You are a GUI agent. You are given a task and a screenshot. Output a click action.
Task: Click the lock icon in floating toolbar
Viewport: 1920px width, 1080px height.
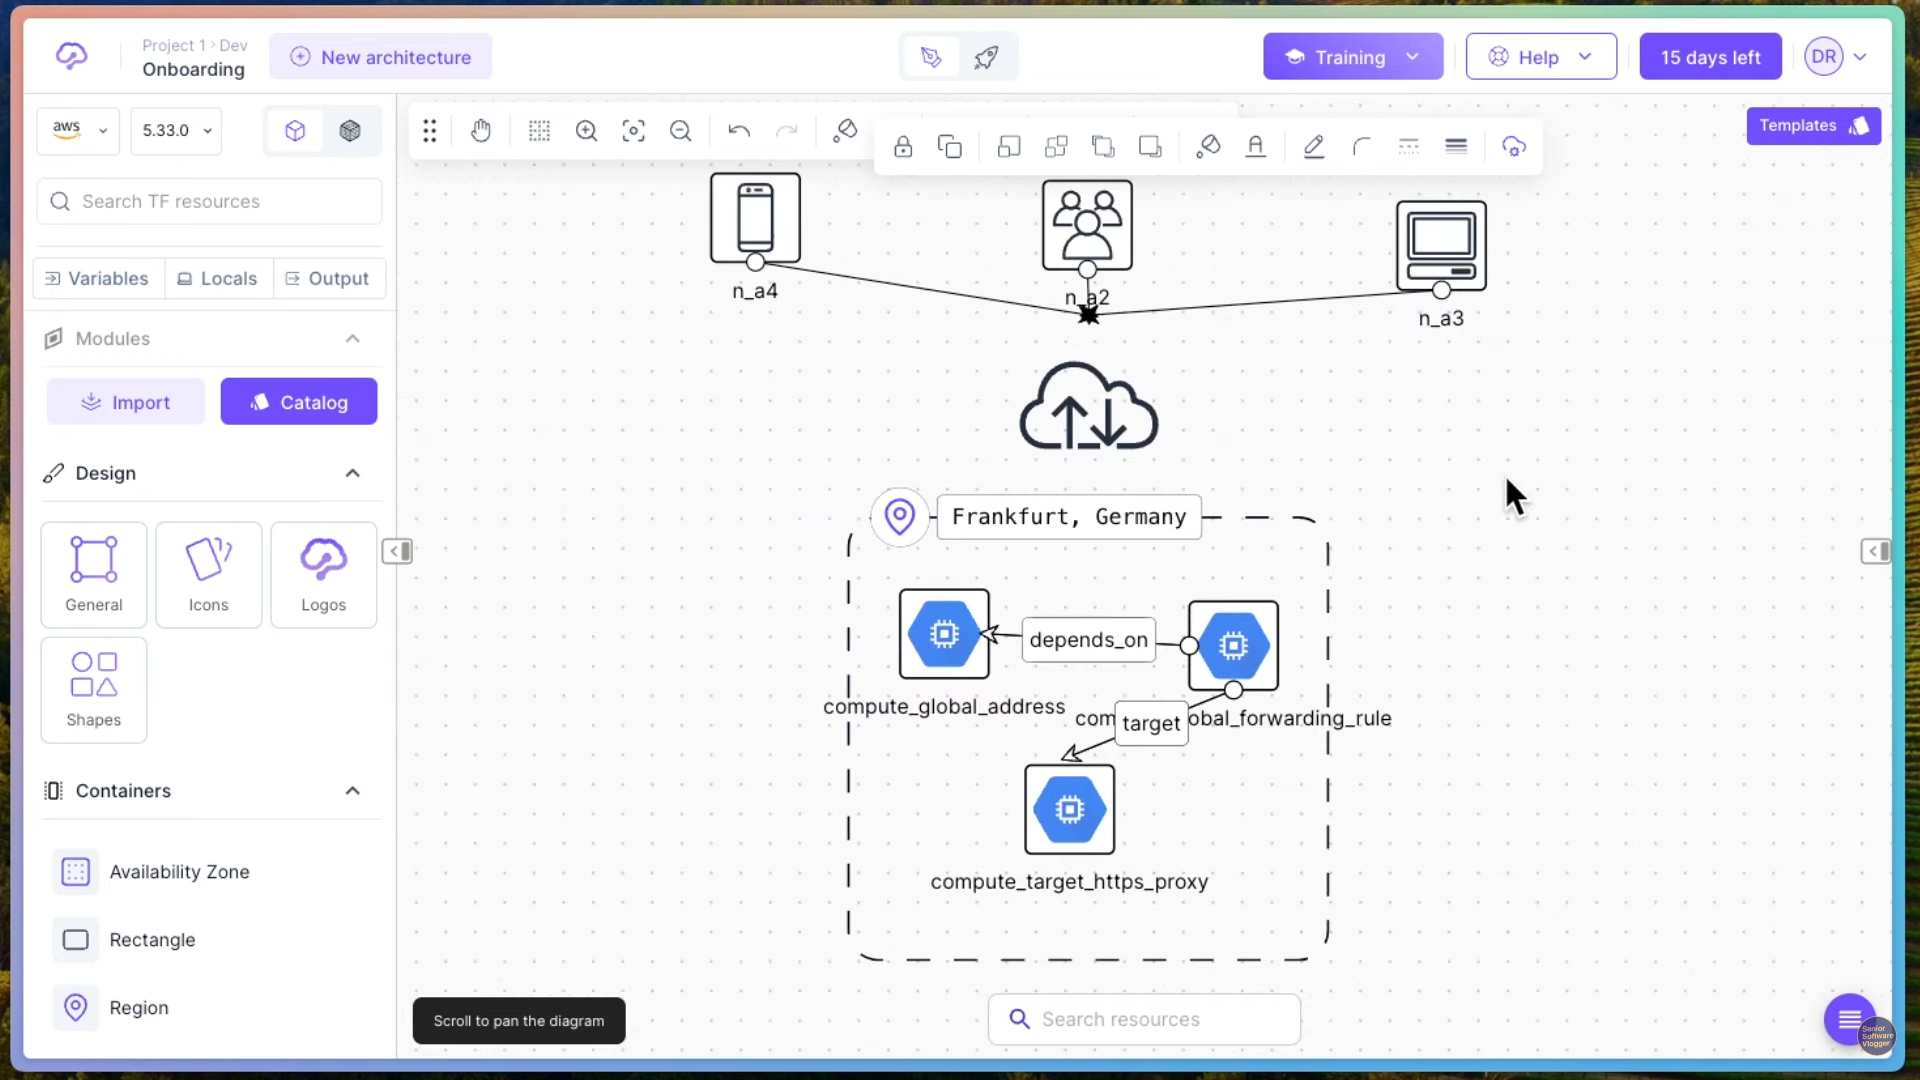903,147
